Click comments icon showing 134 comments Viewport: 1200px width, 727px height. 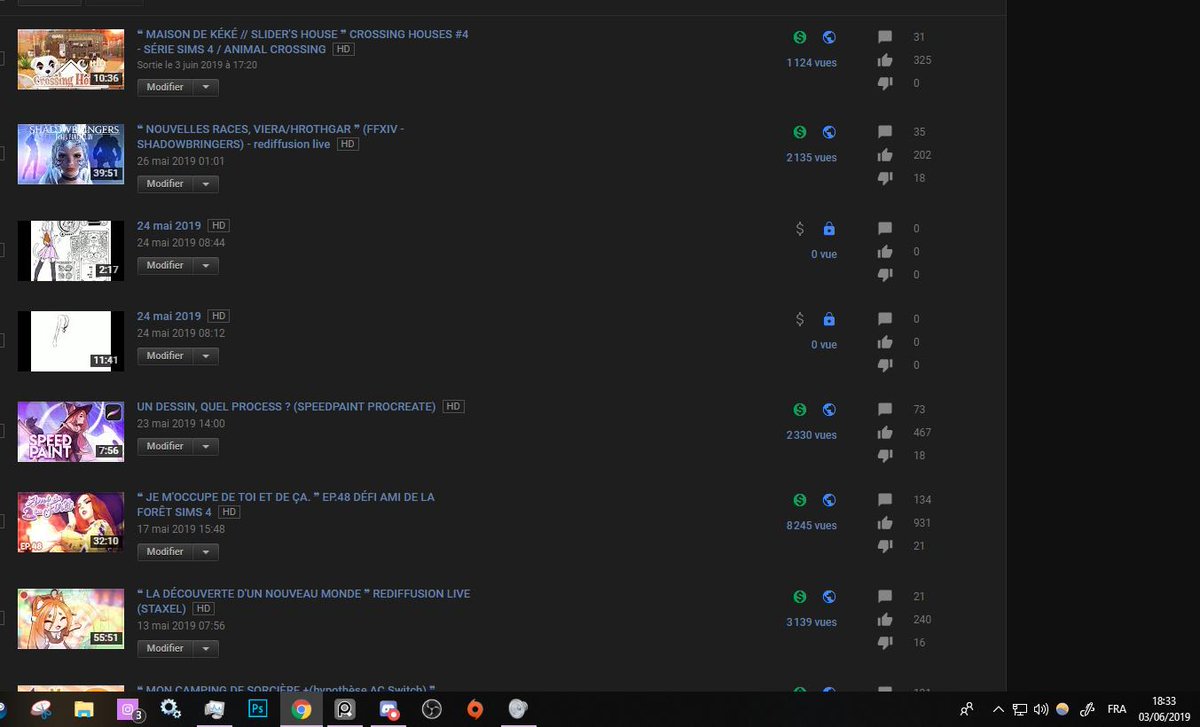(x=885, y=500)
